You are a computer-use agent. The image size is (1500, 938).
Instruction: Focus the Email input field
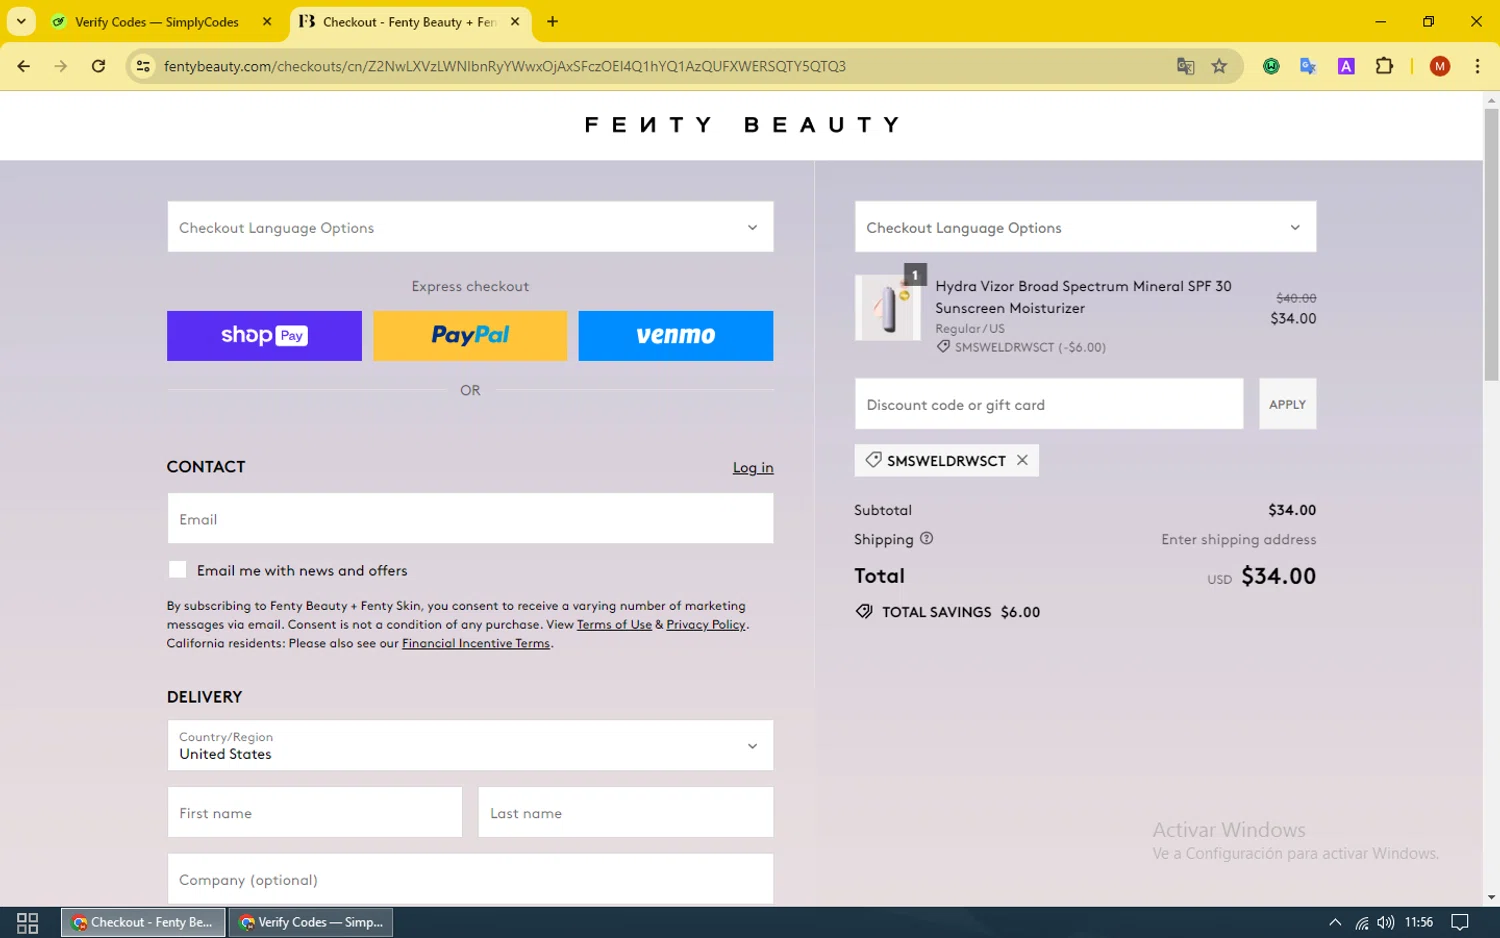[x=470, y=518]
